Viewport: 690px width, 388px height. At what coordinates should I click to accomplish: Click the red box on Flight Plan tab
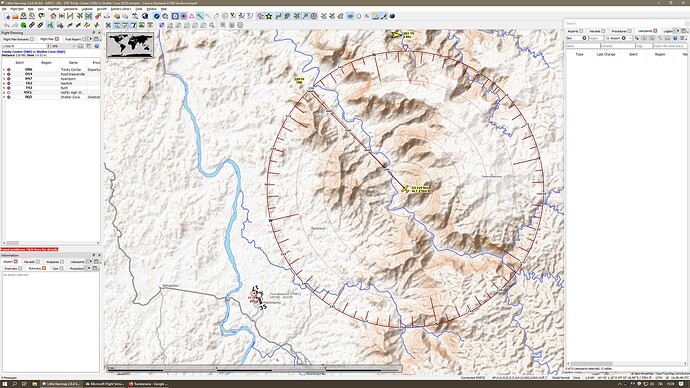[57, 39]
